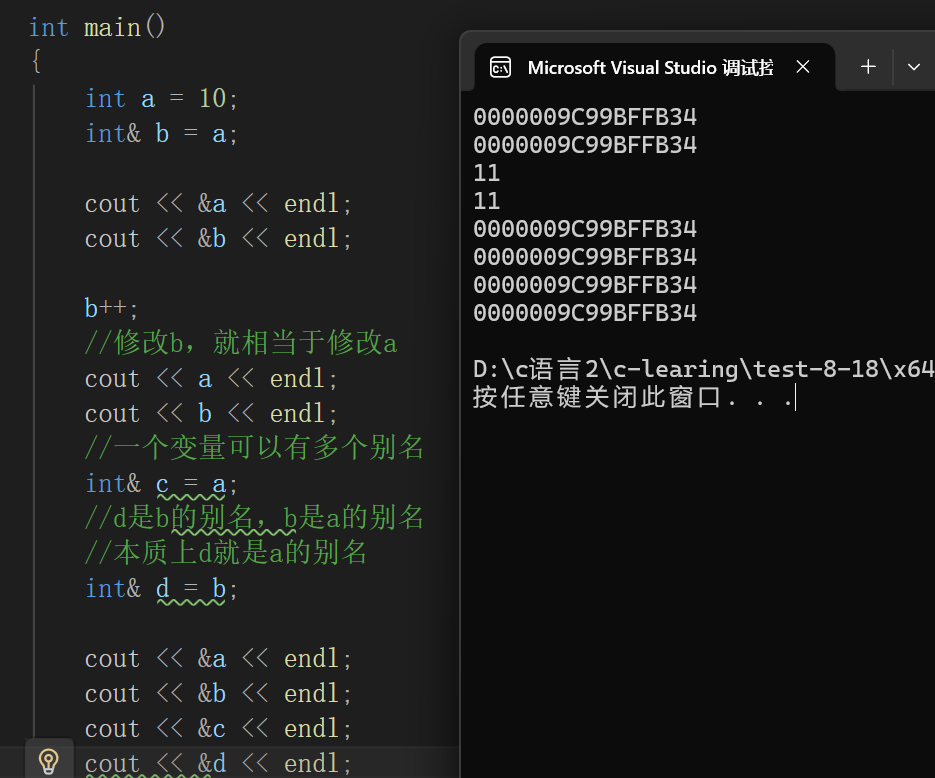Screen dimensions: 935x778
Task: Click the console path 'D:\c语言2\c-learing'
Action: (x=605, y=370)
